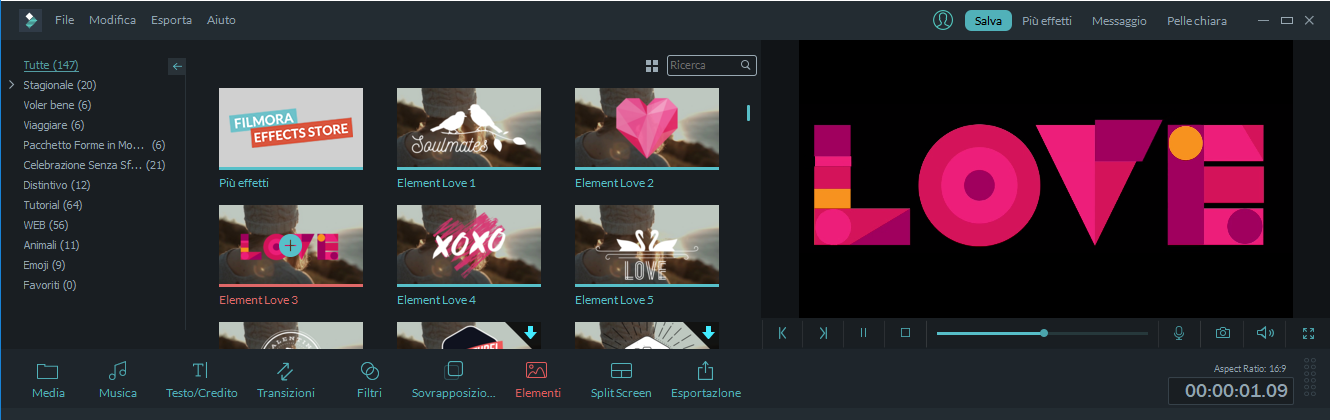
Task: Select Emoji (9) category
Action: [x=44, y=265]
